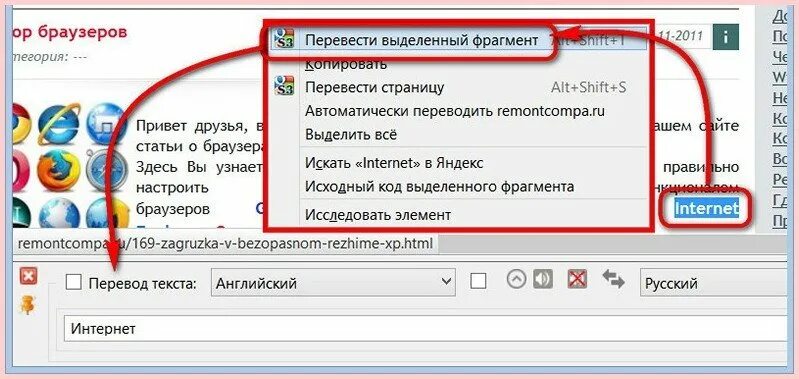Open the 'Английский' source language dropdown
This screenshot has width=799, height=379.
point(333,283)
